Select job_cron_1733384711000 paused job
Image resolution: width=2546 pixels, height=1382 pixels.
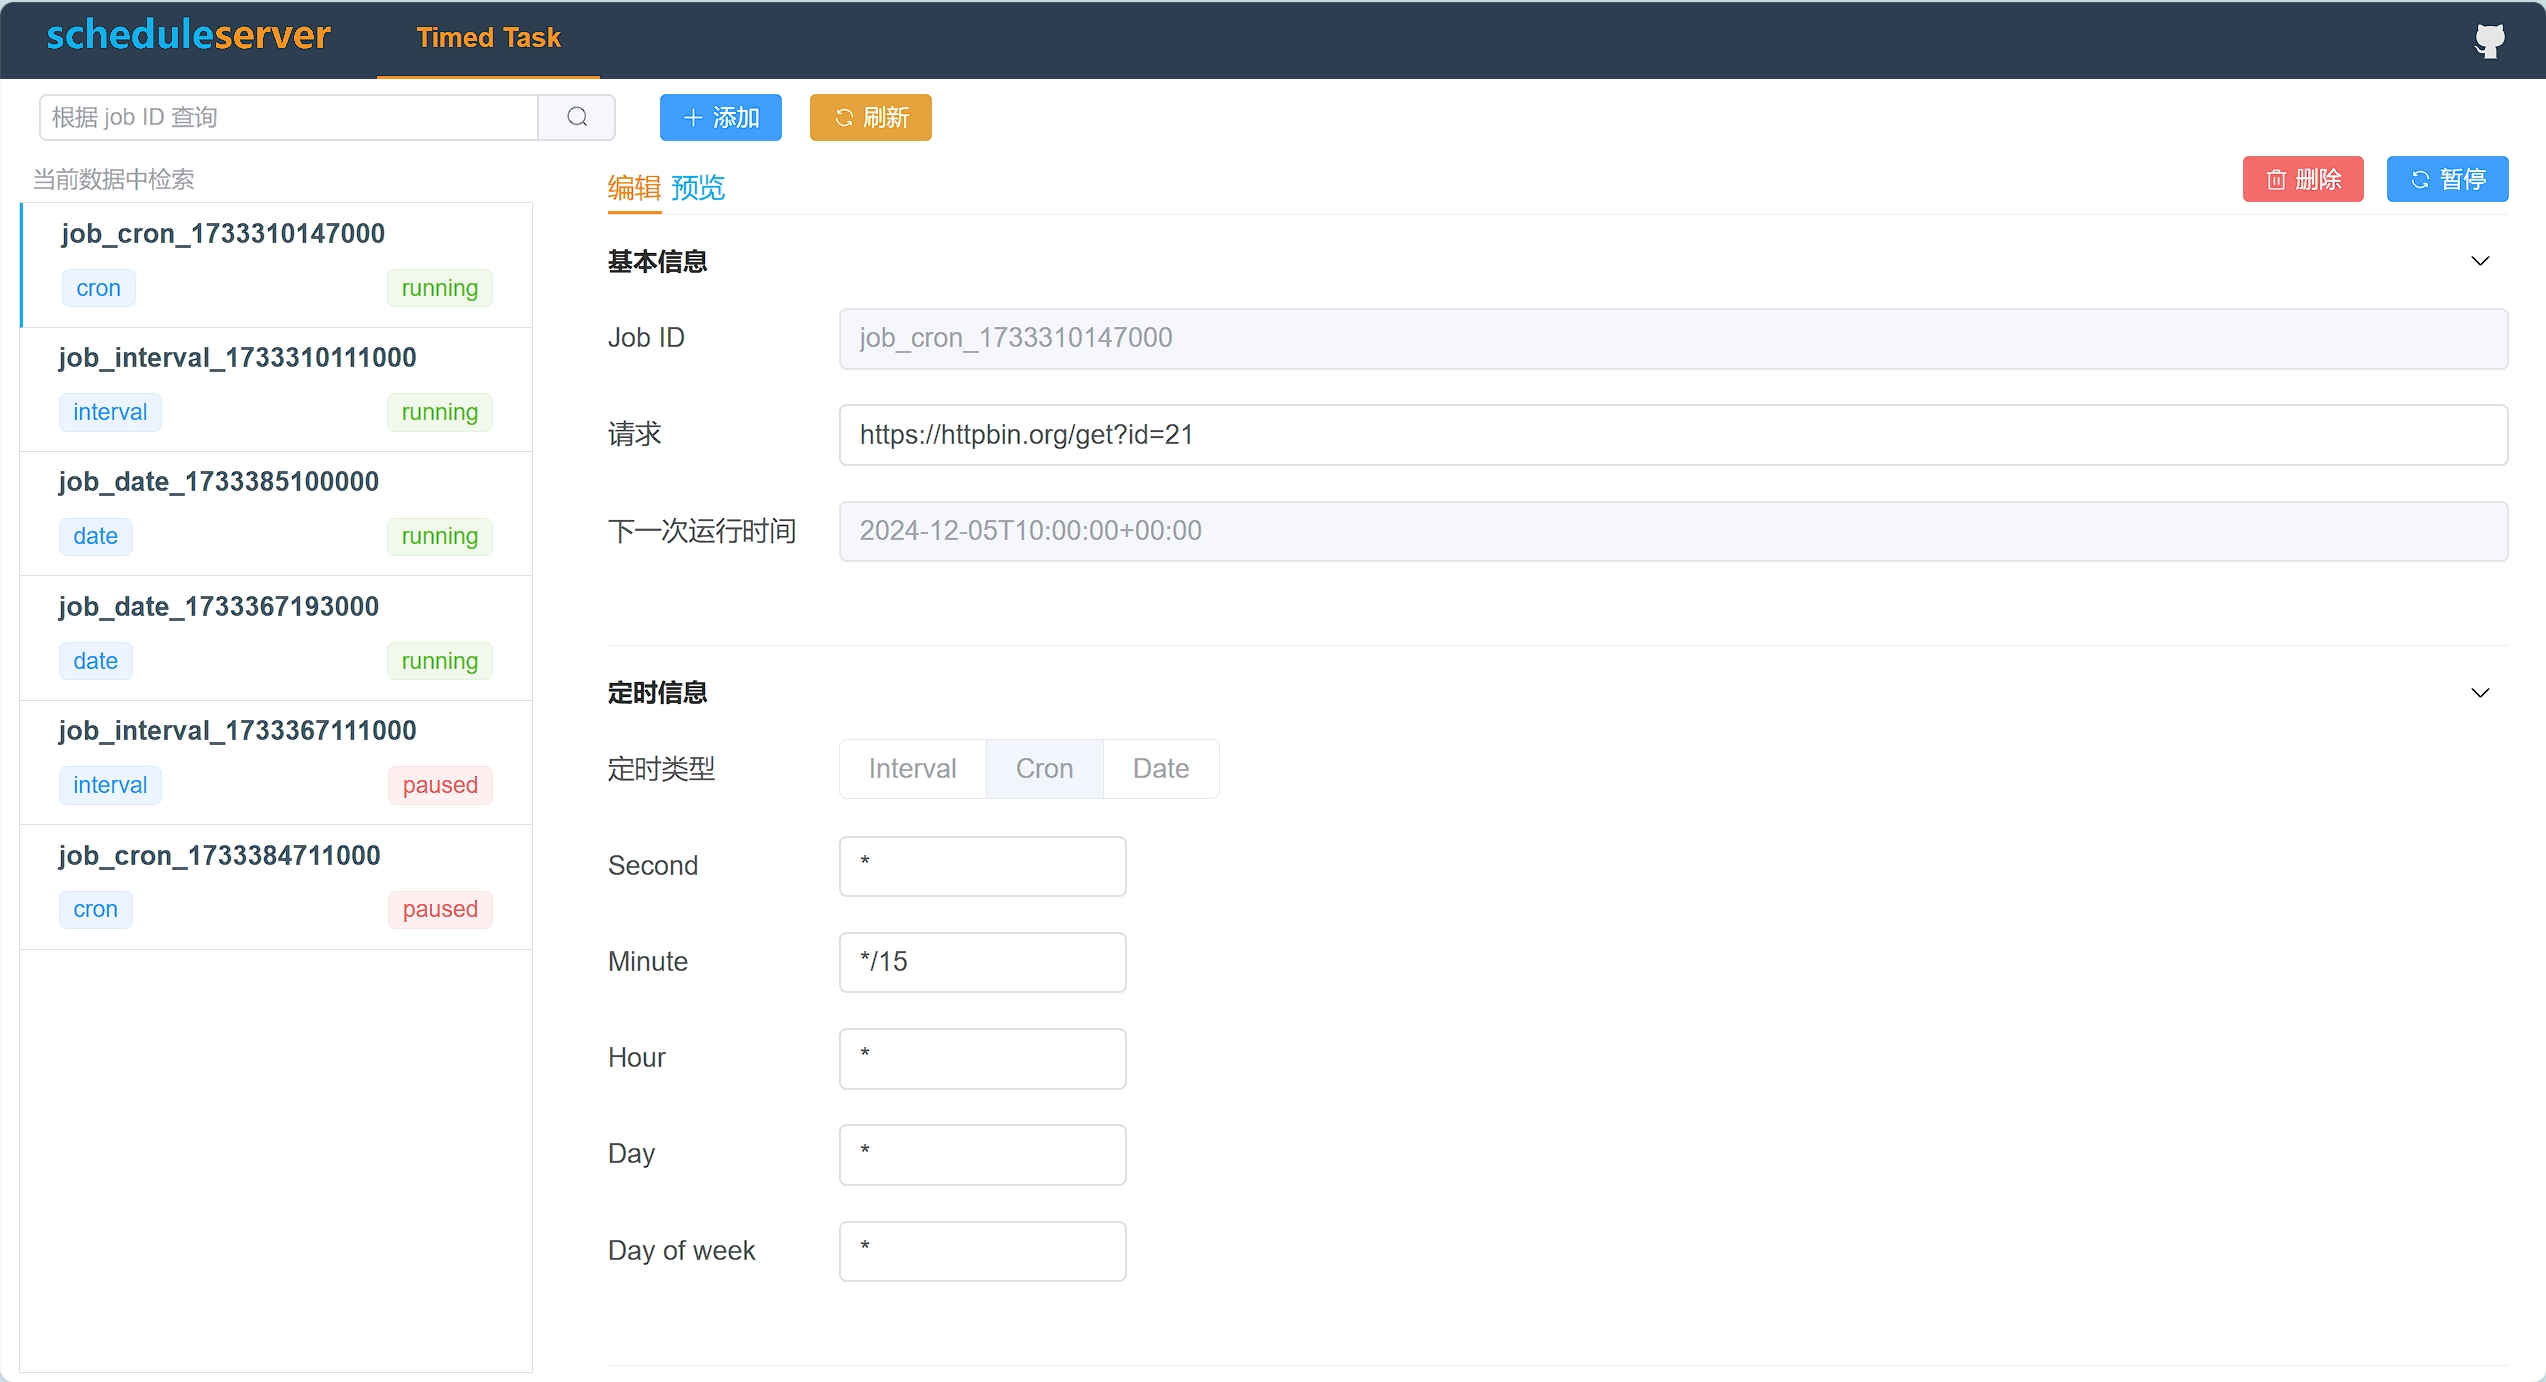tap(219, 856)
